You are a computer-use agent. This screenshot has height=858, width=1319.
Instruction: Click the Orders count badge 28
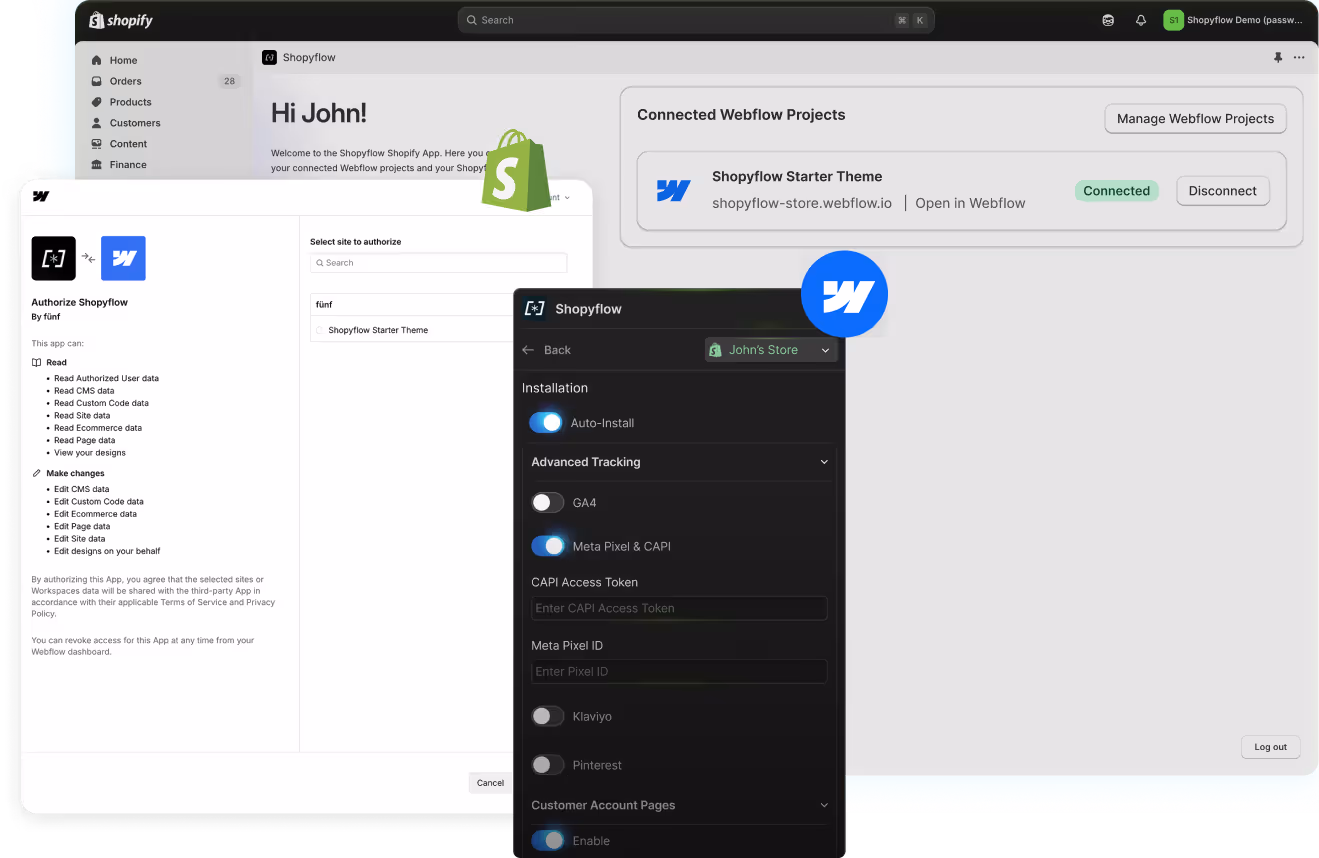[x=230, y=81]
